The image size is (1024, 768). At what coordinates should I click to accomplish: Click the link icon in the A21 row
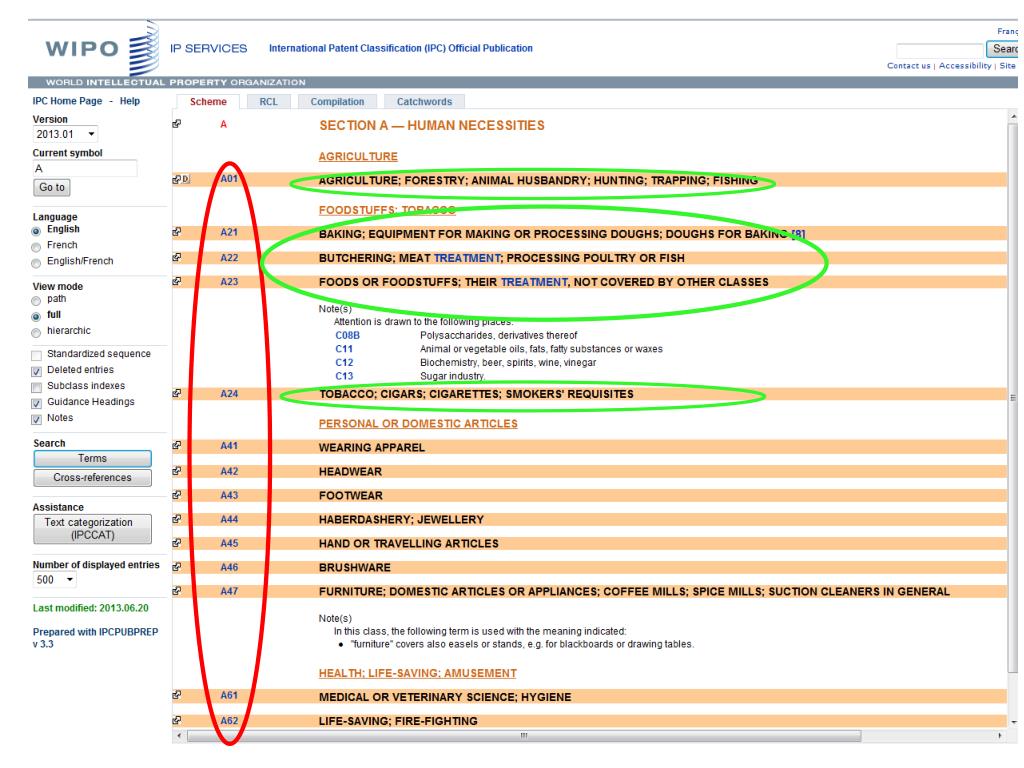[x=176, y=232]
